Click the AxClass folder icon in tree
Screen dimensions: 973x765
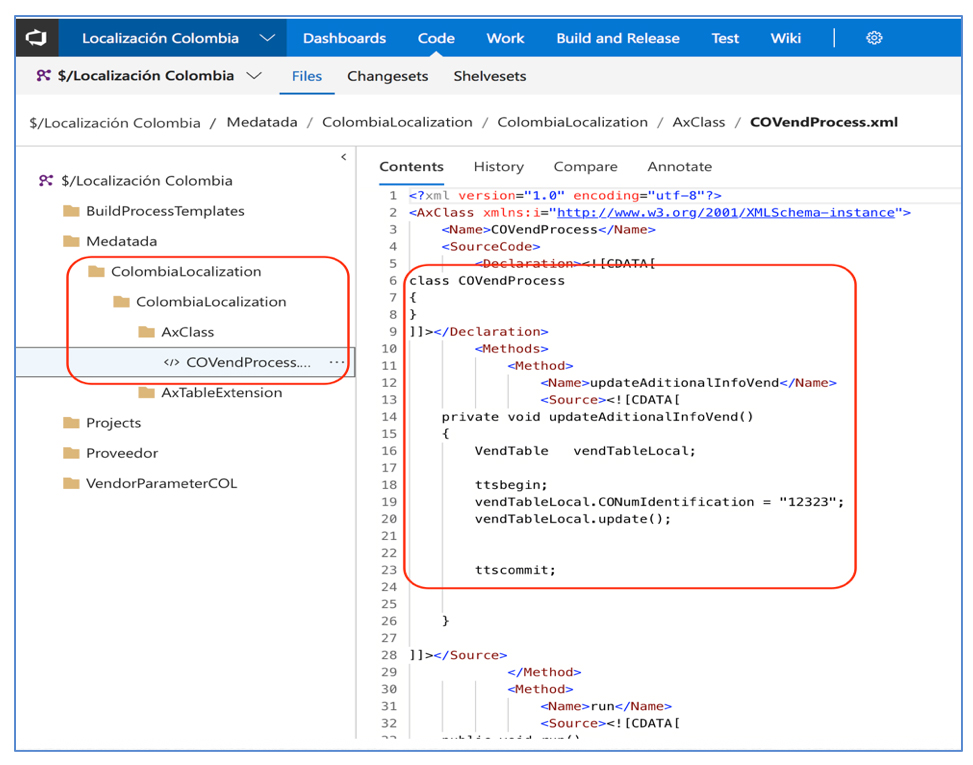click(146, 332)
